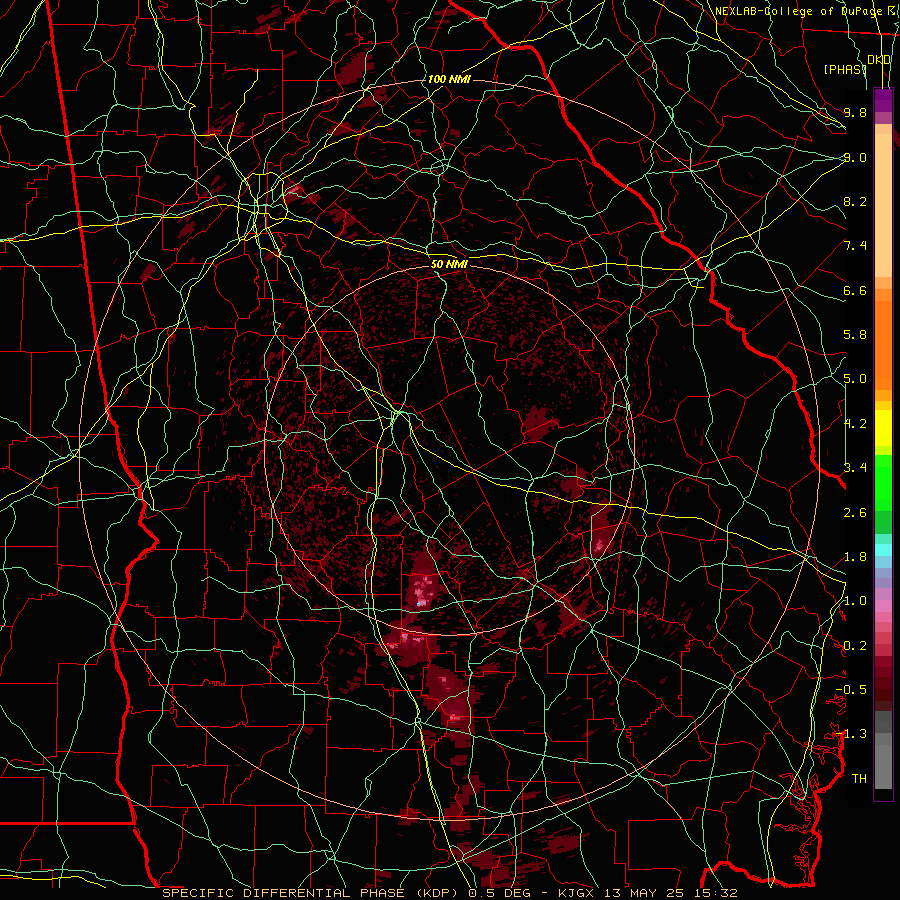Click 'SPECIFIC DIFFERENTIAL PHASE' in the bottom caption
Screen dimensions: 900x900
[284, 893]
